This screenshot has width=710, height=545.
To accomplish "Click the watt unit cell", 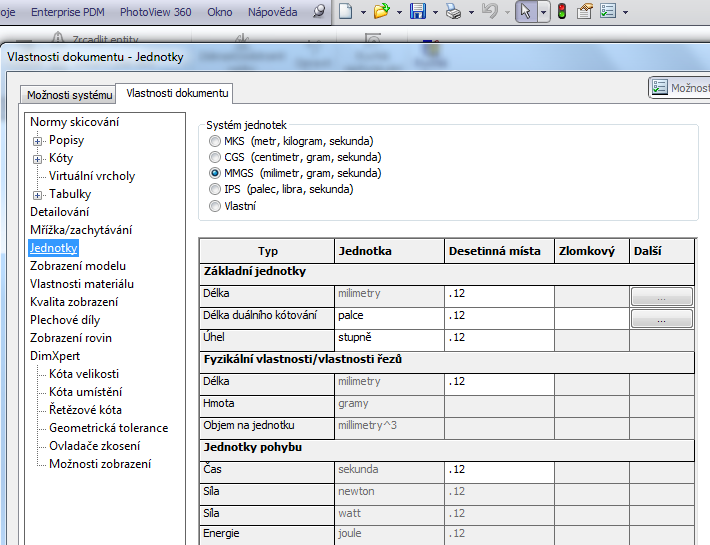I will (x=389, y=516).
